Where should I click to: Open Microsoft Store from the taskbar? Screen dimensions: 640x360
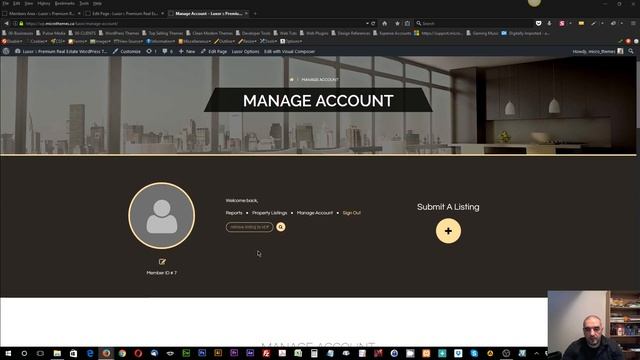(x=73, y=353)
